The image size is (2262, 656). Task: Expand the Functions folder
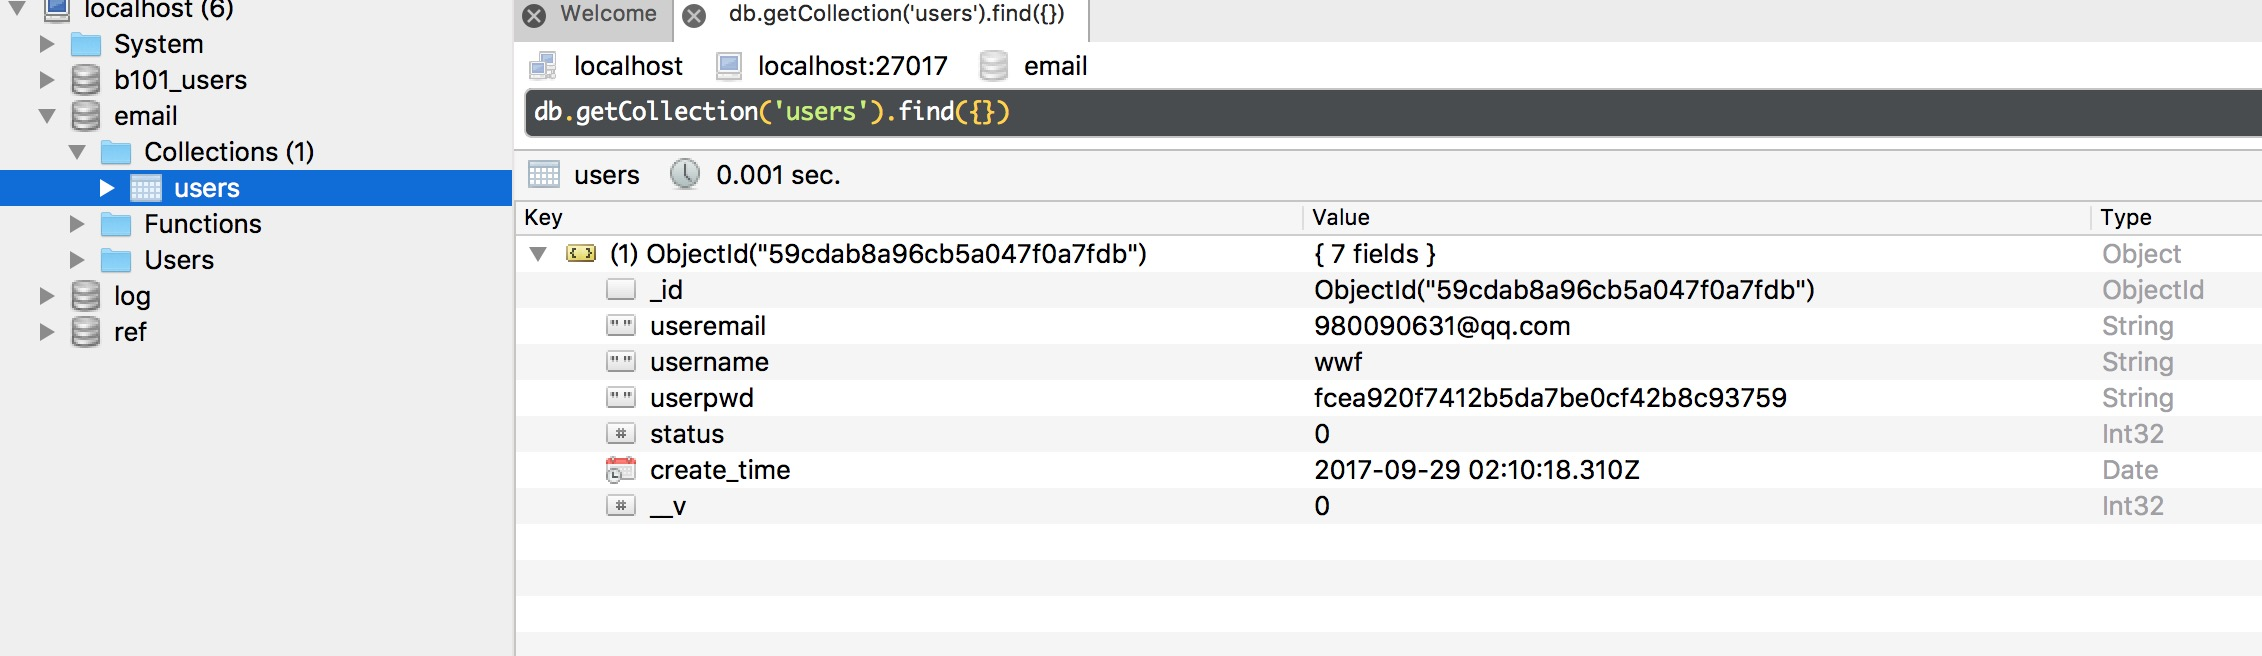pos(76,224)
